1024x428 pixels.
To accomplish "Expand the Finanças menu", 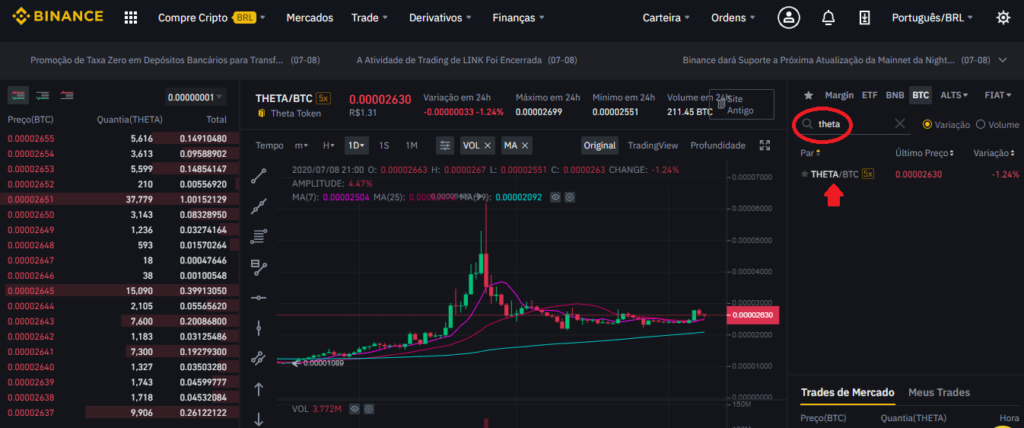I will click(519, 18).
